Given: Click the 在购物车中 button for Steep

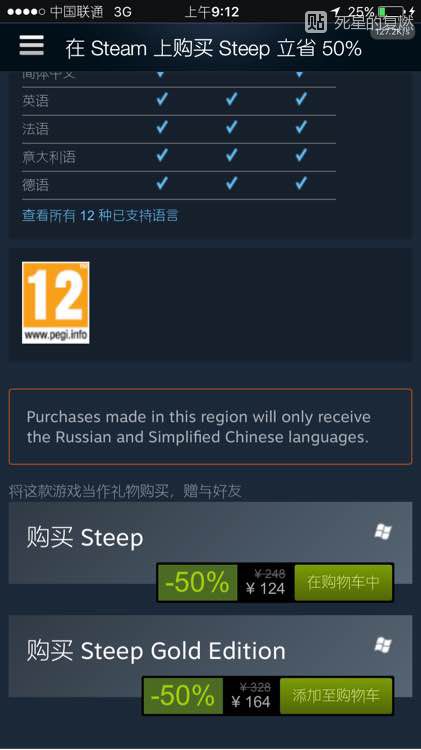Looking at the screenshot, I should point(343,582).
